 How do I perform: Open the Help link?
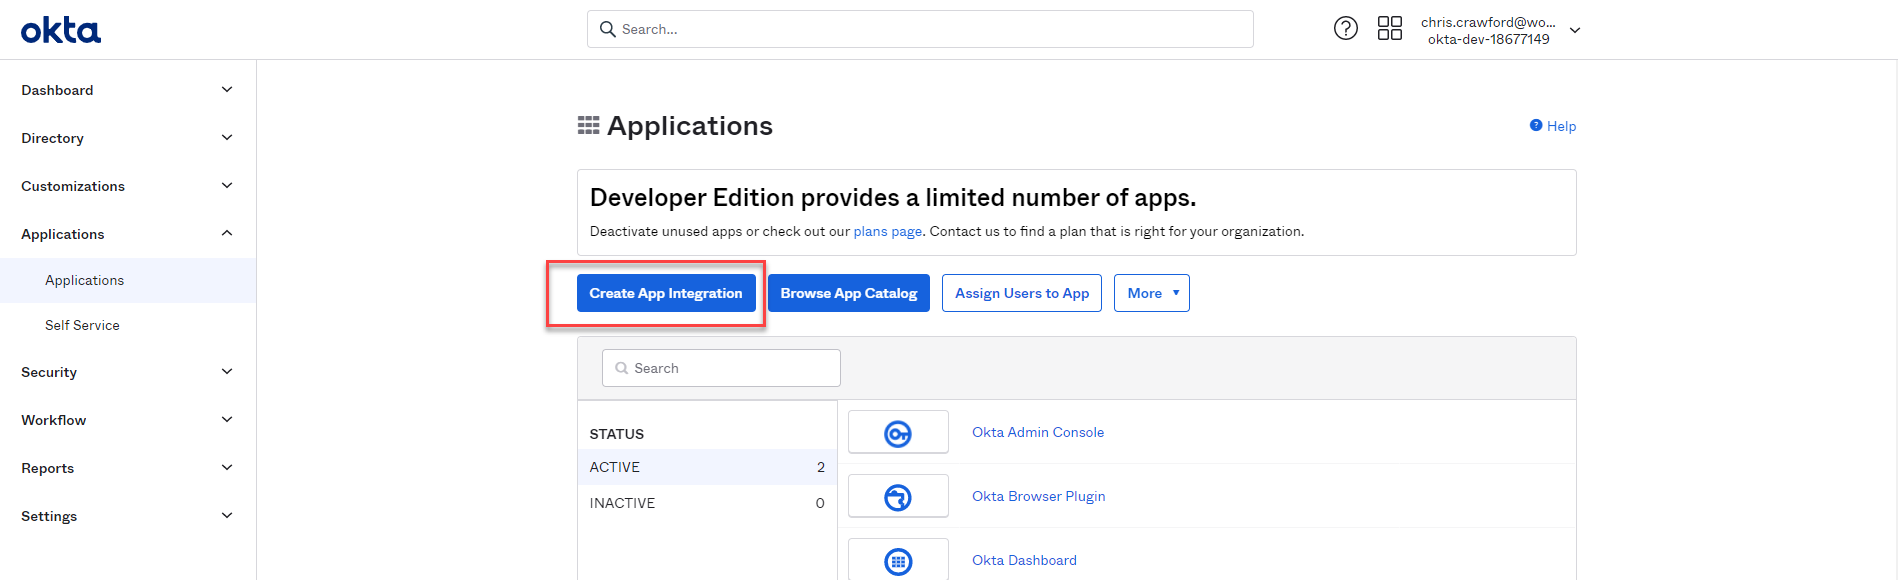(x=1561, y=126)
